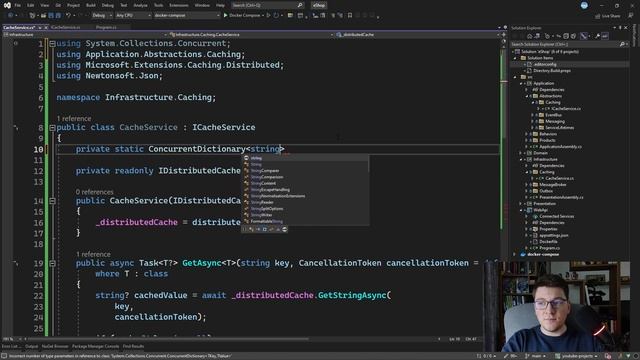Select StringWriter in the IntelliSense list

pos(305,215)
